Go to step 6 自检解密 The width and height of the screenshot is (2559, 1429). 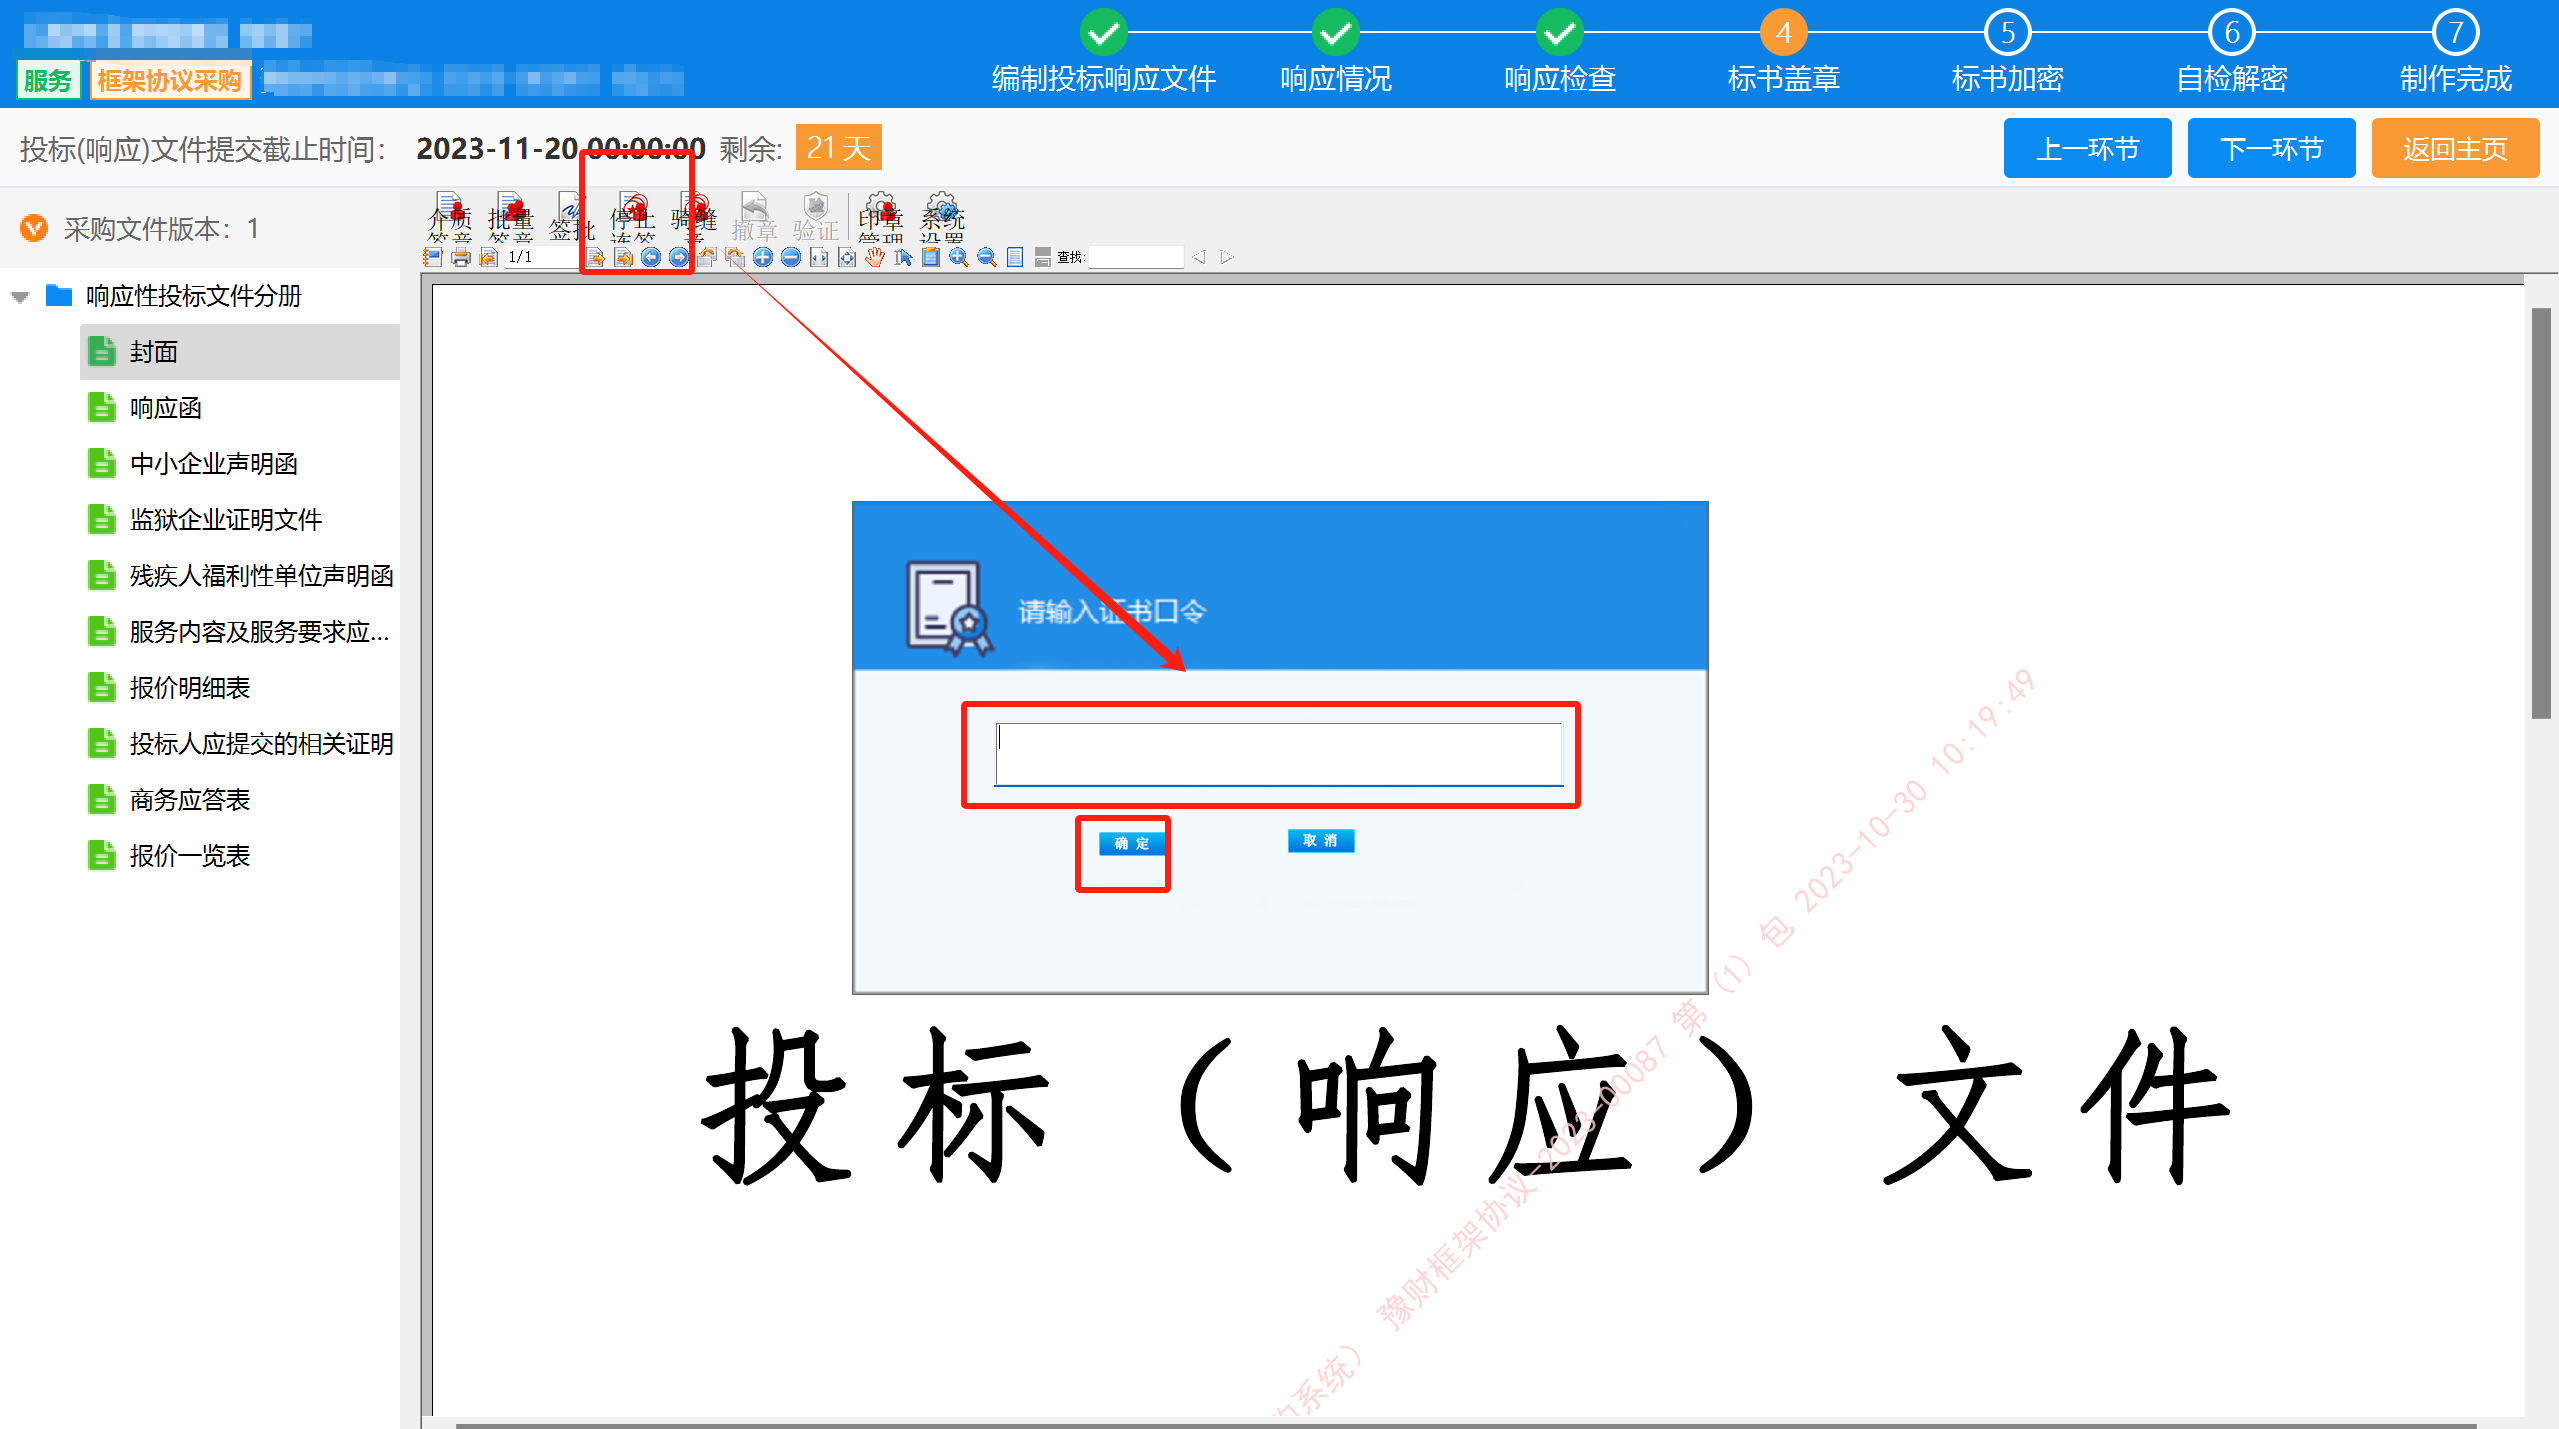click(x=2232, y=52)
